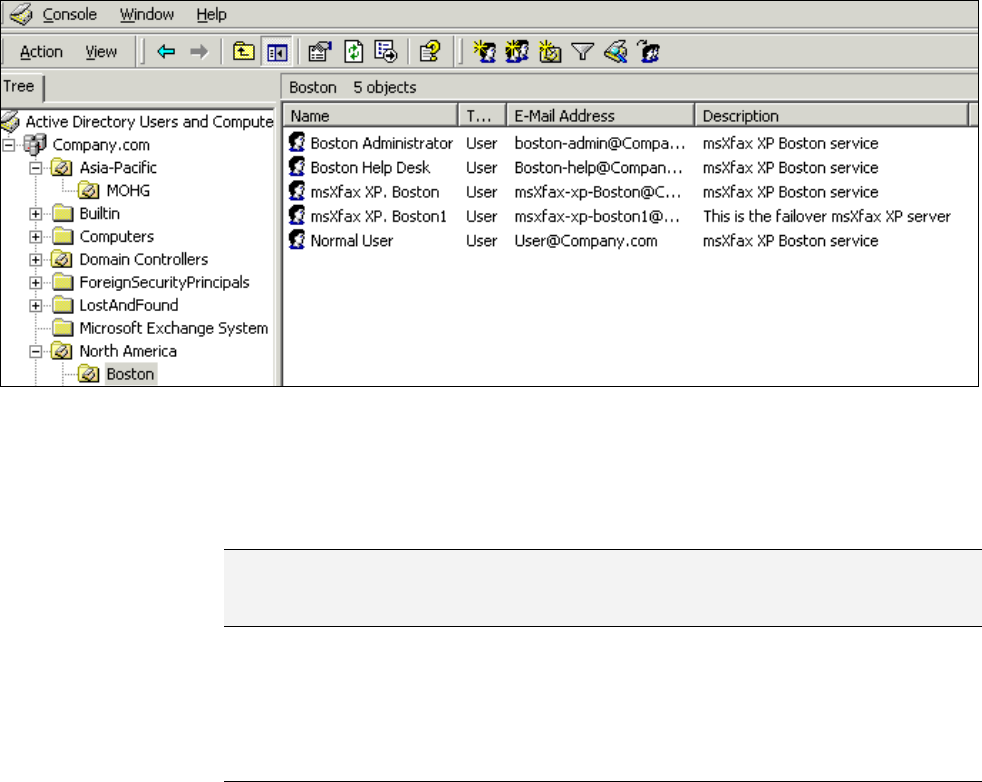Click the boston-admin email address cell

point(599,143)
